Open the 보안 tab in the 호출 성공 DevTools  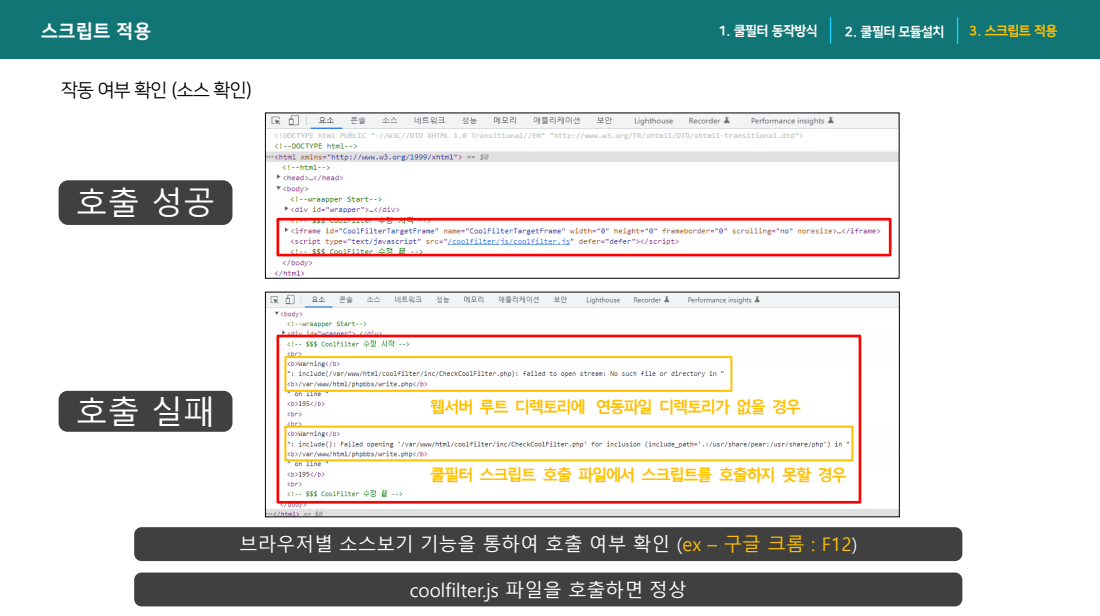click(604, 121)
